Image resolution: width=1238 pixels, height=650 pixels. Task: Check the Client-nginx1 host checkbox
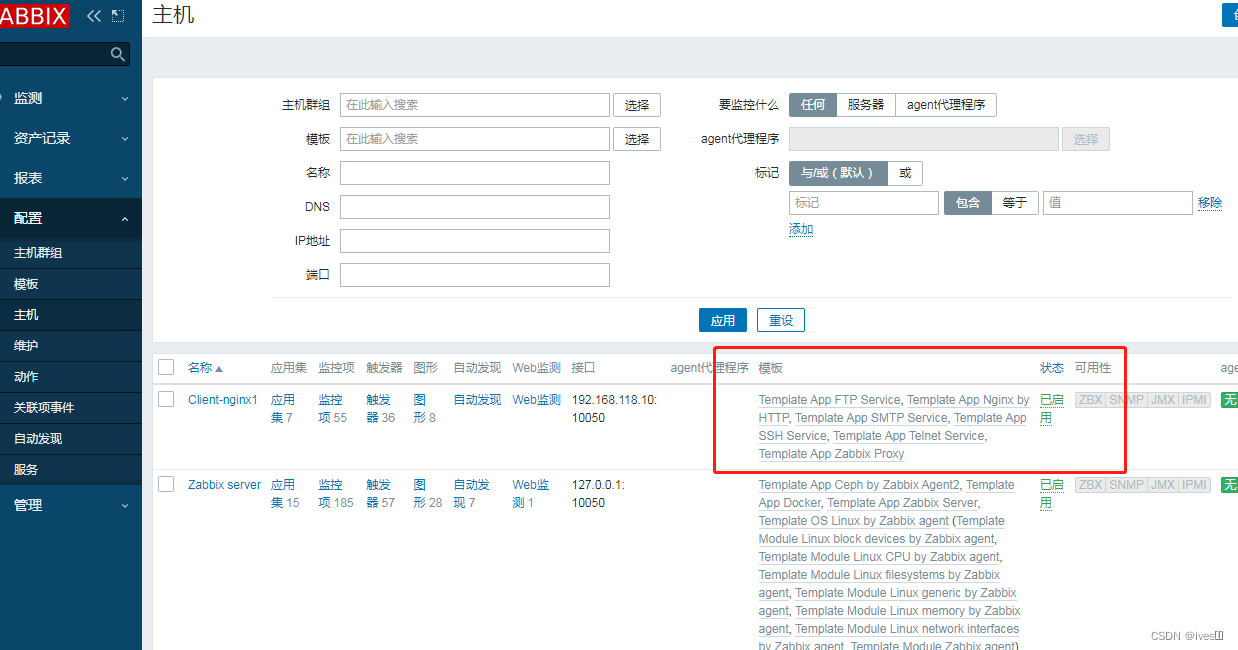[166, 399]
